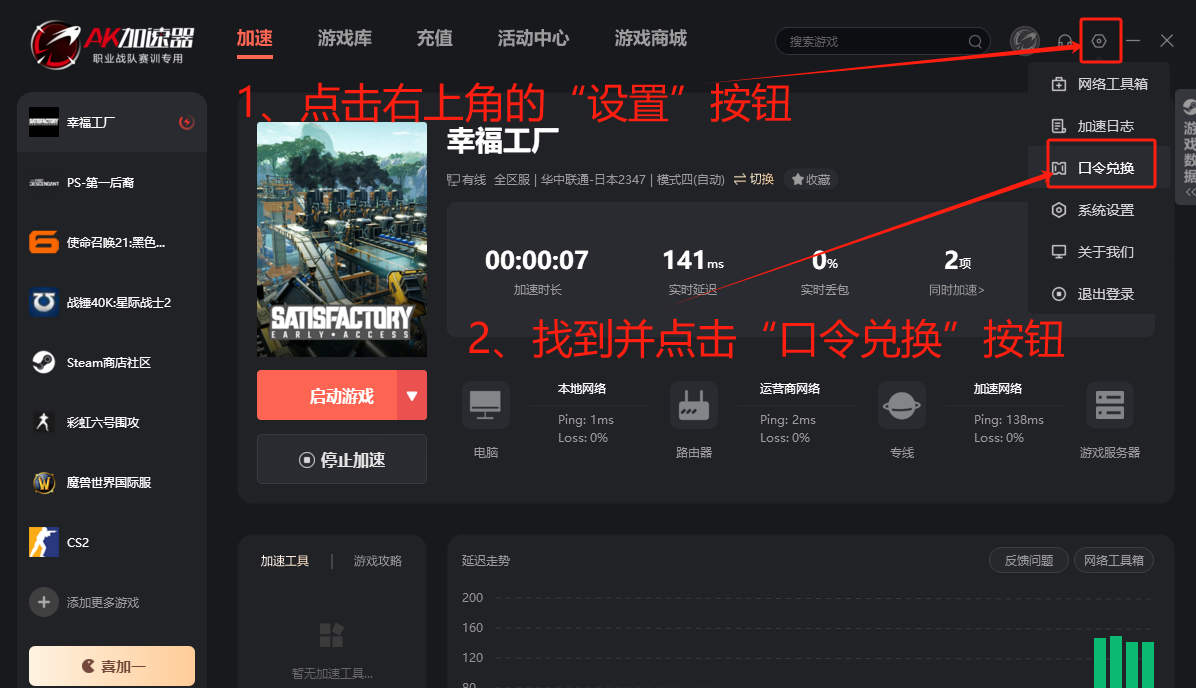Open the 游戏商城 tab
Screen dimensions: 1196x688
pos(651,38)
